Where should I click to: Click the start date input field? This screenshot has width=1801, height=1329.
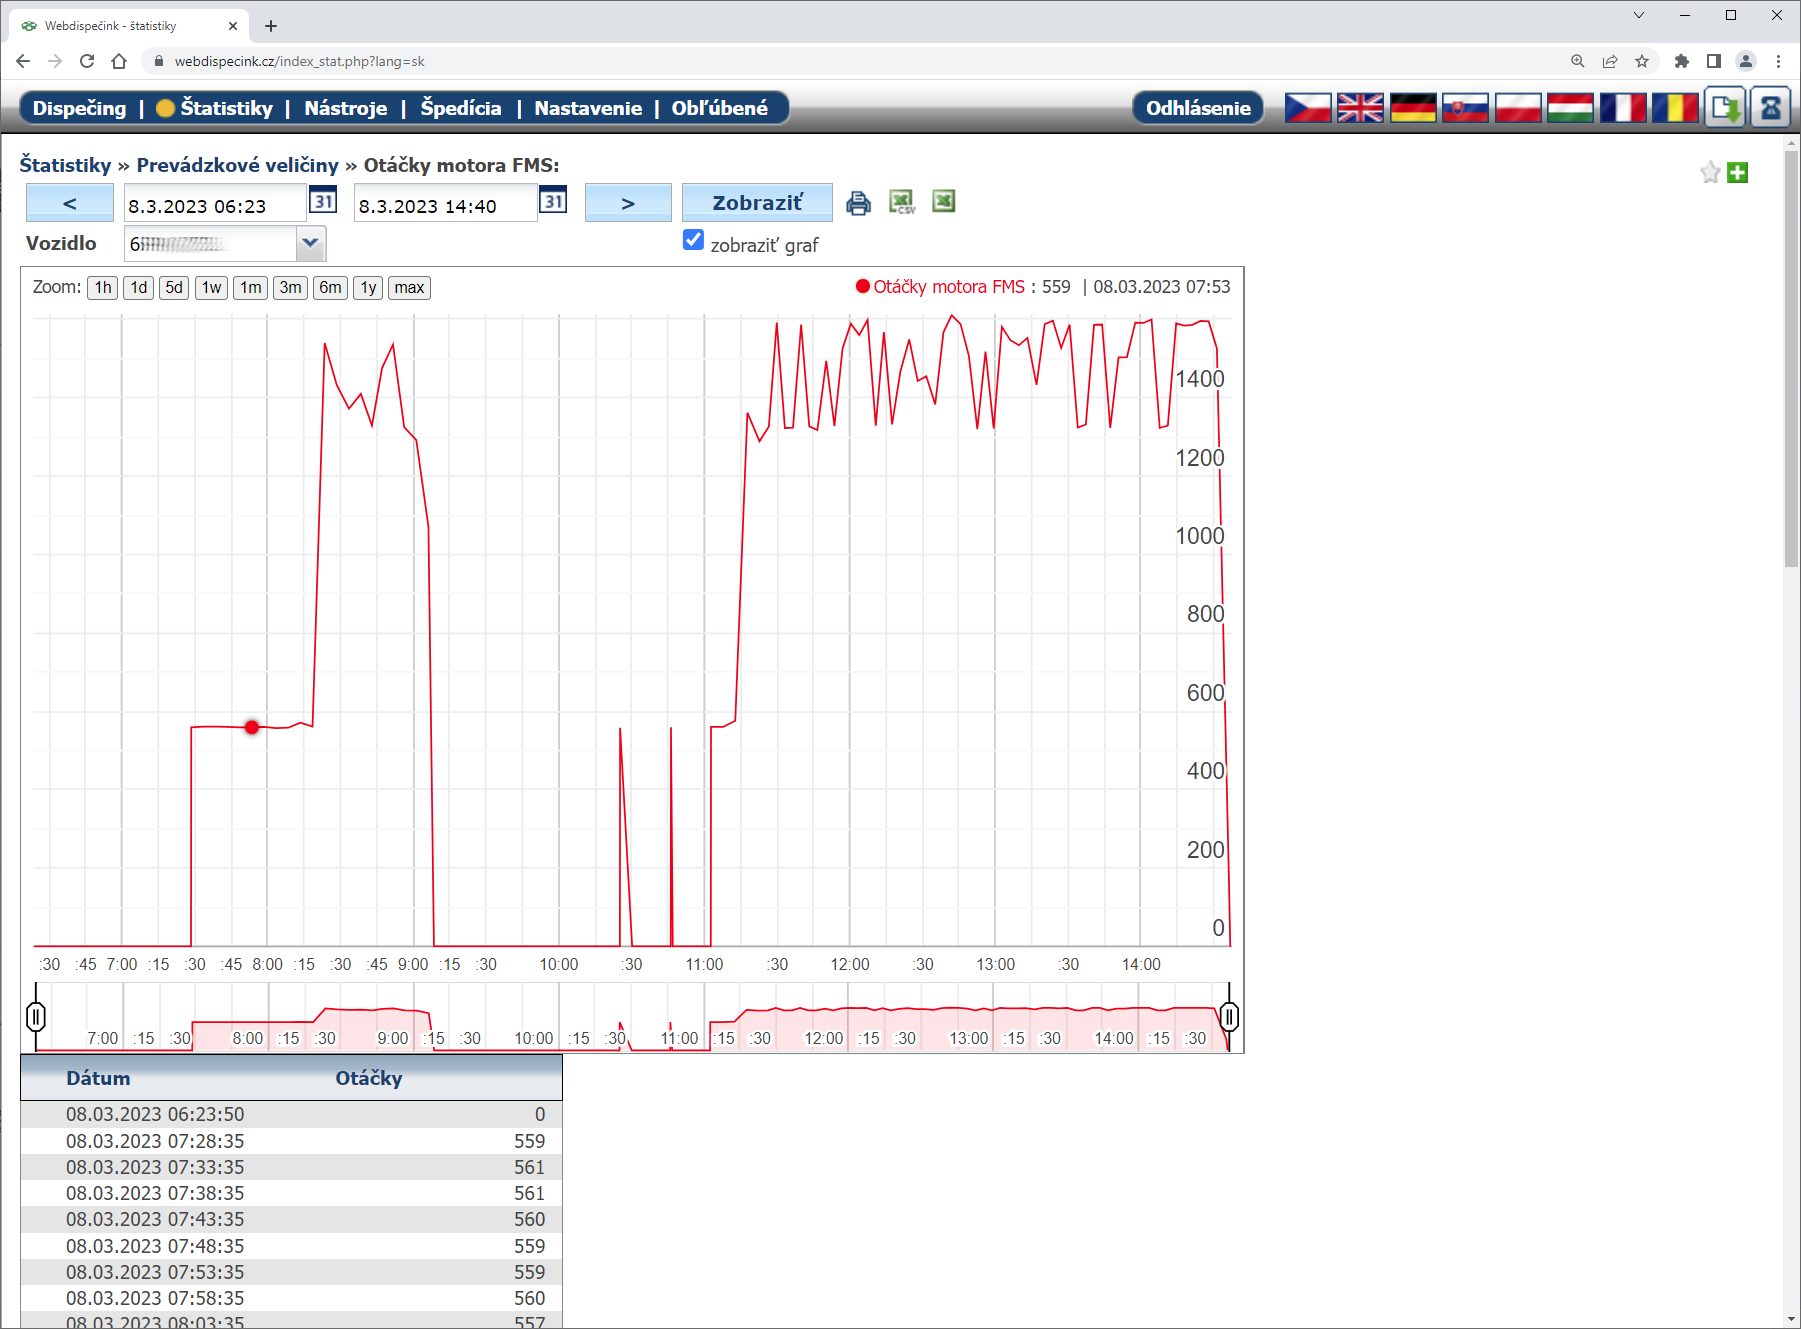[214, 206]
